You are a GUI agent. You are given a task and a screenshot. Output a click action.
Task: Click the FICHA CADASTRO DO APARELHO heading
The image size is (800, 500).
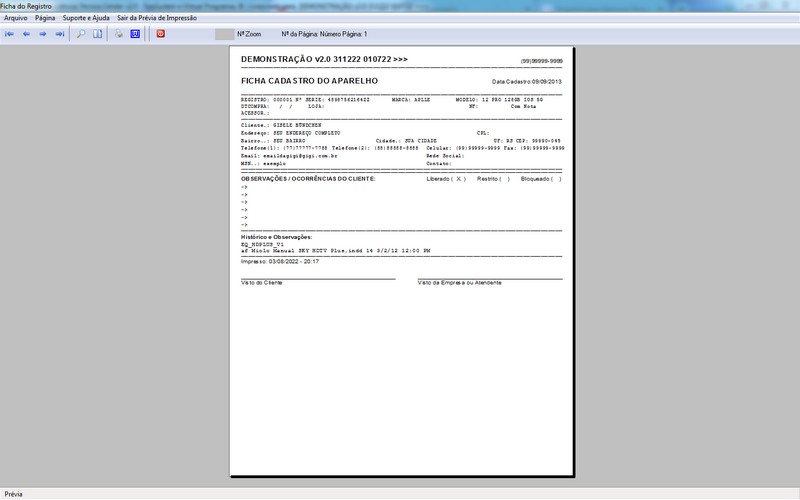pyautogui.click(x=307, y=79)
